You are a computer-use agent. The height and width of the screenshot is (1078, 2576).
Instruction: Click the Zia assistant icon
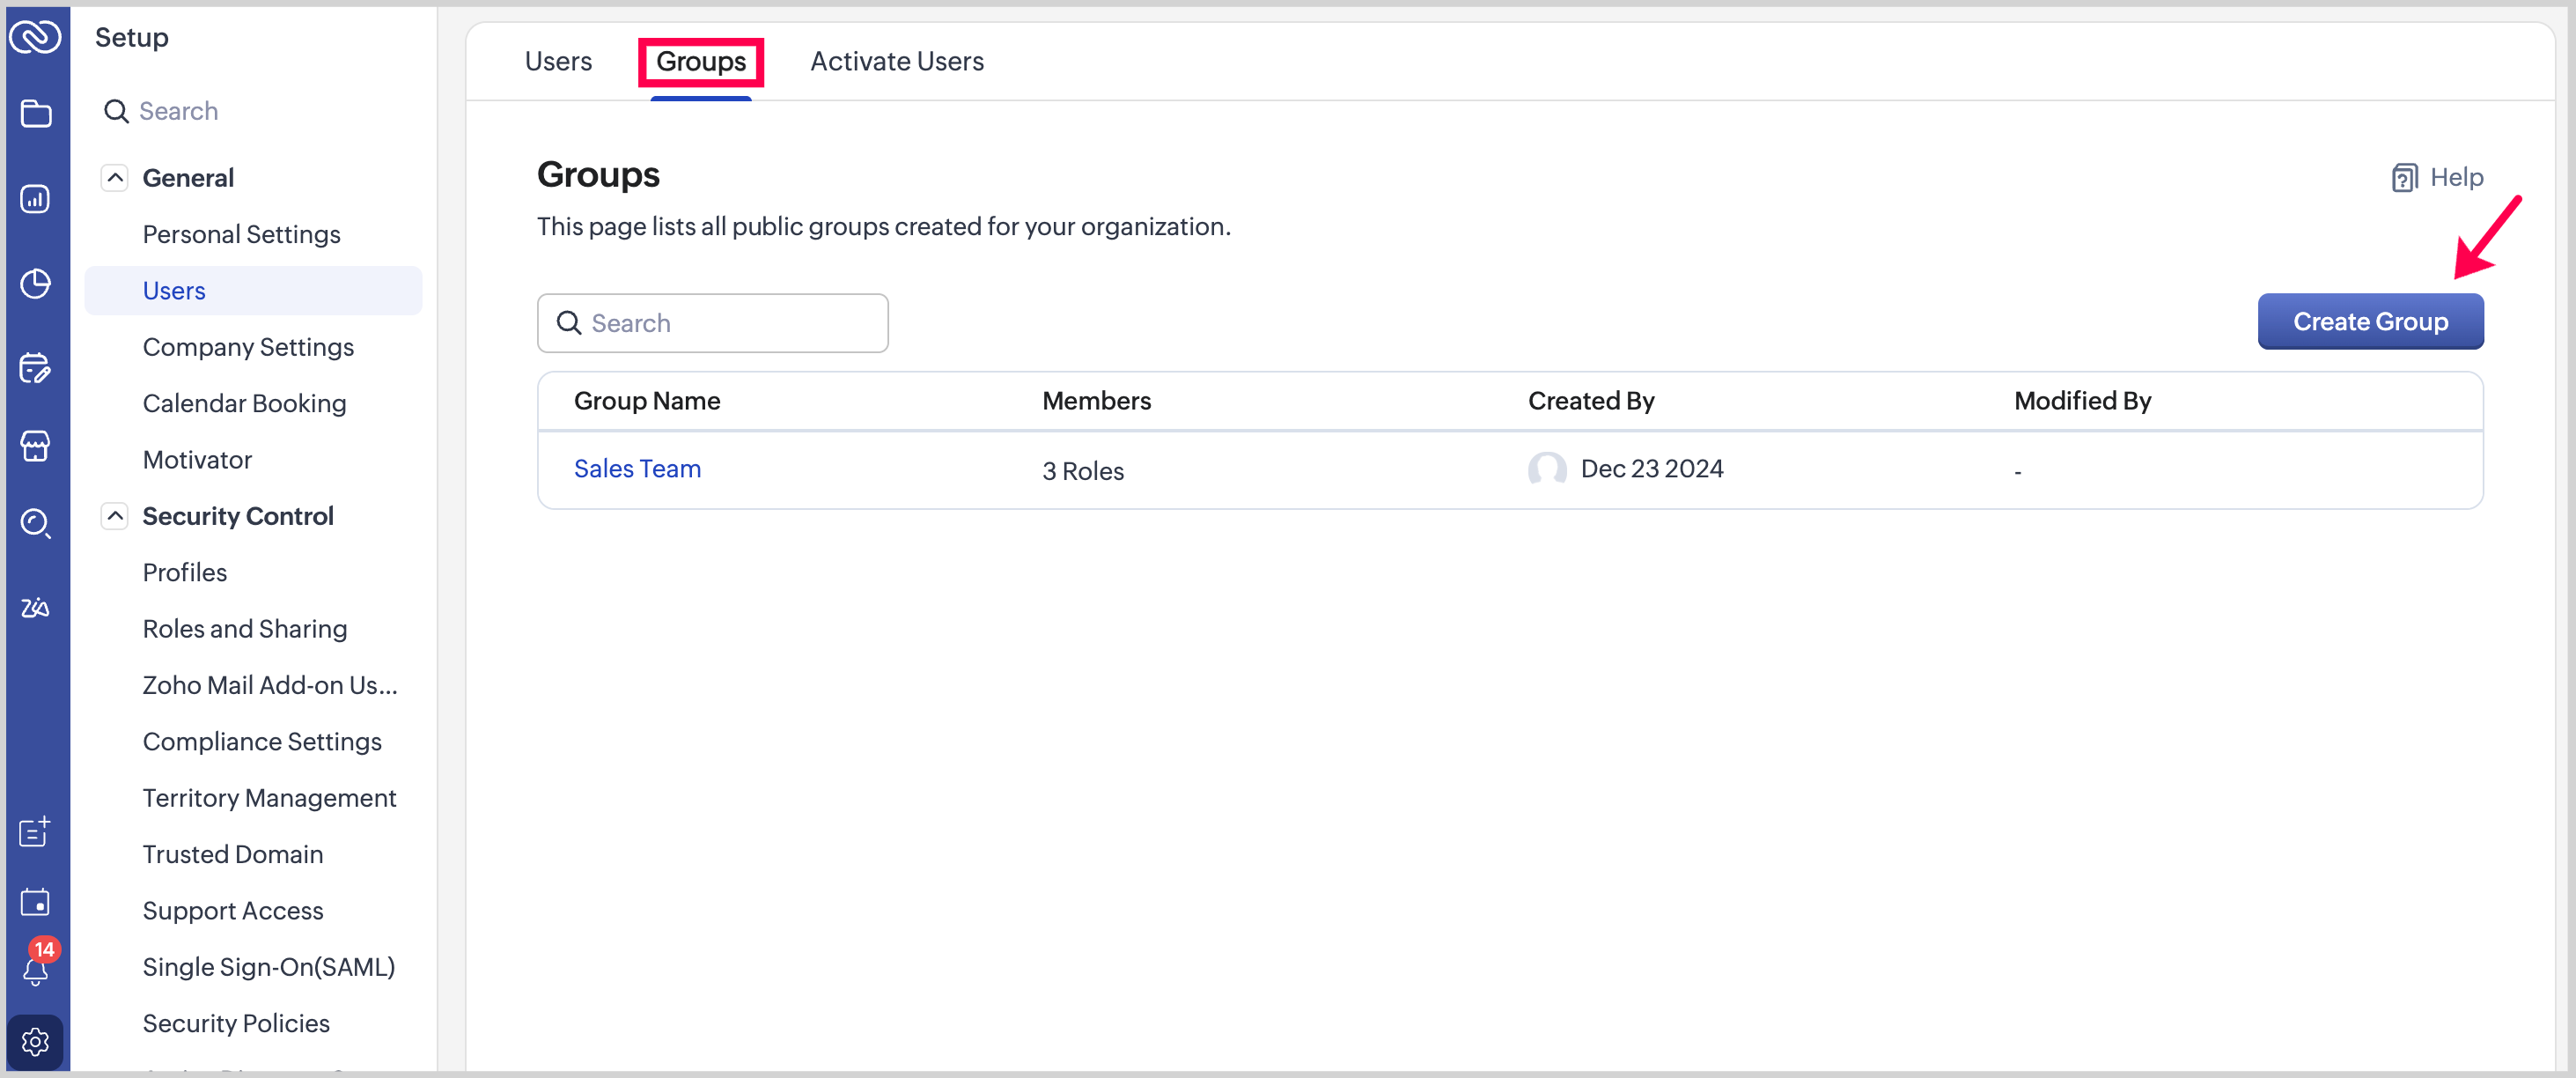[x=36, y=607]
